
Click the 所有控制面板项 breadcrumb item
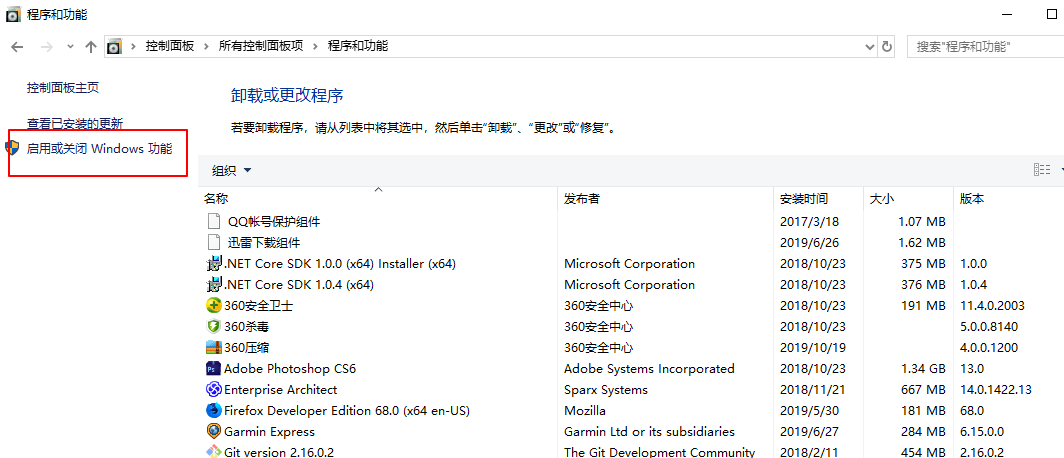click(x=261, y=46)
